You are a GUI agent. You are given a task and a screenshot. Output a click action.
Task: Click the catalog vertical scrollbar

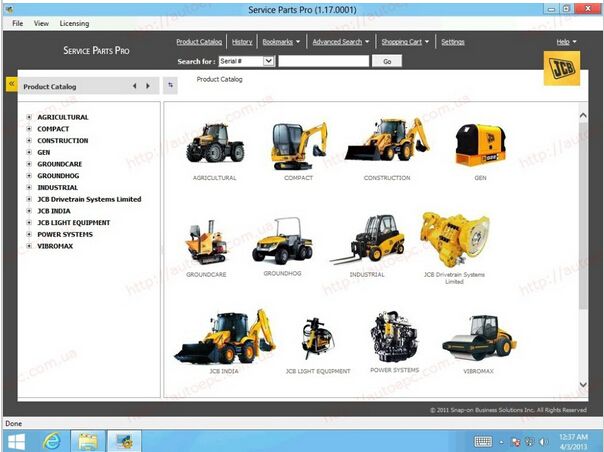[582, 250]
